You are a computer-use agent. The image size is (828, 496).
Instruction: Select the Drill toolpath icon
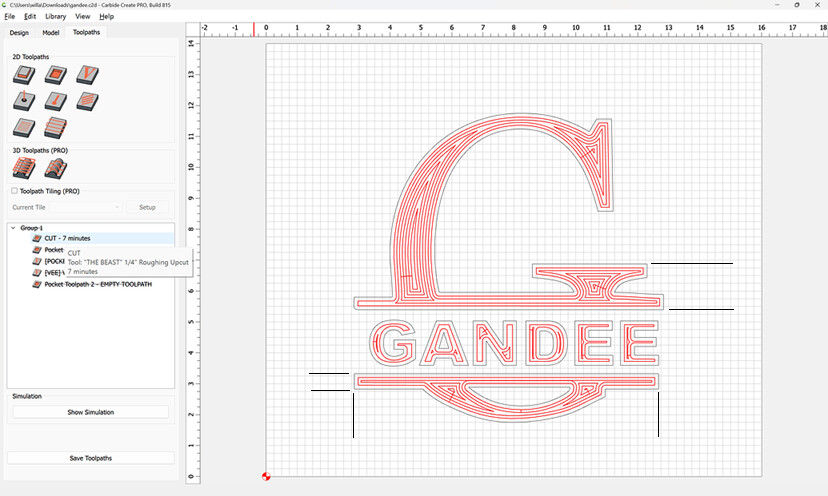click(x=24, y=101)
